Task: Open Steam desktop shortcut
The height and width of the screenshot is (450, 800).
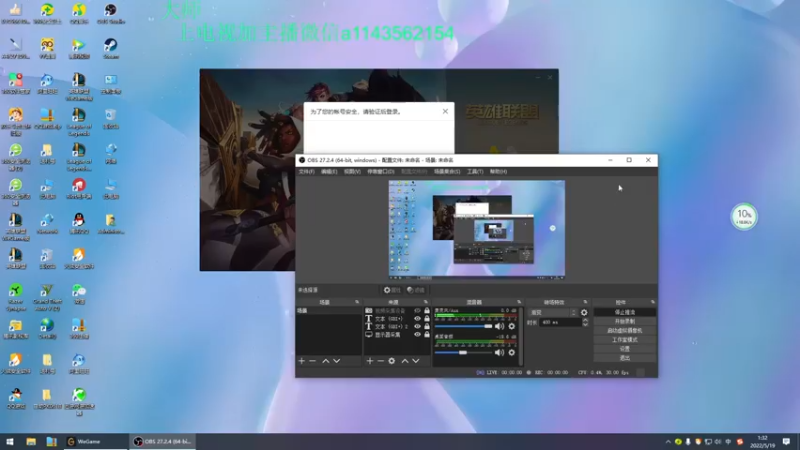Action: pos(111,48)
